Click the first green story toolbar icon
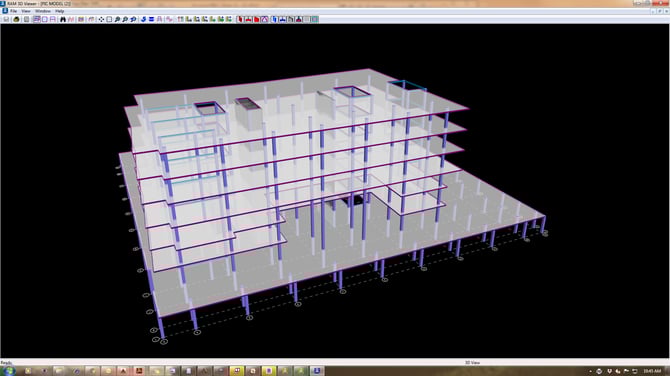 click(x=189, y=19)
